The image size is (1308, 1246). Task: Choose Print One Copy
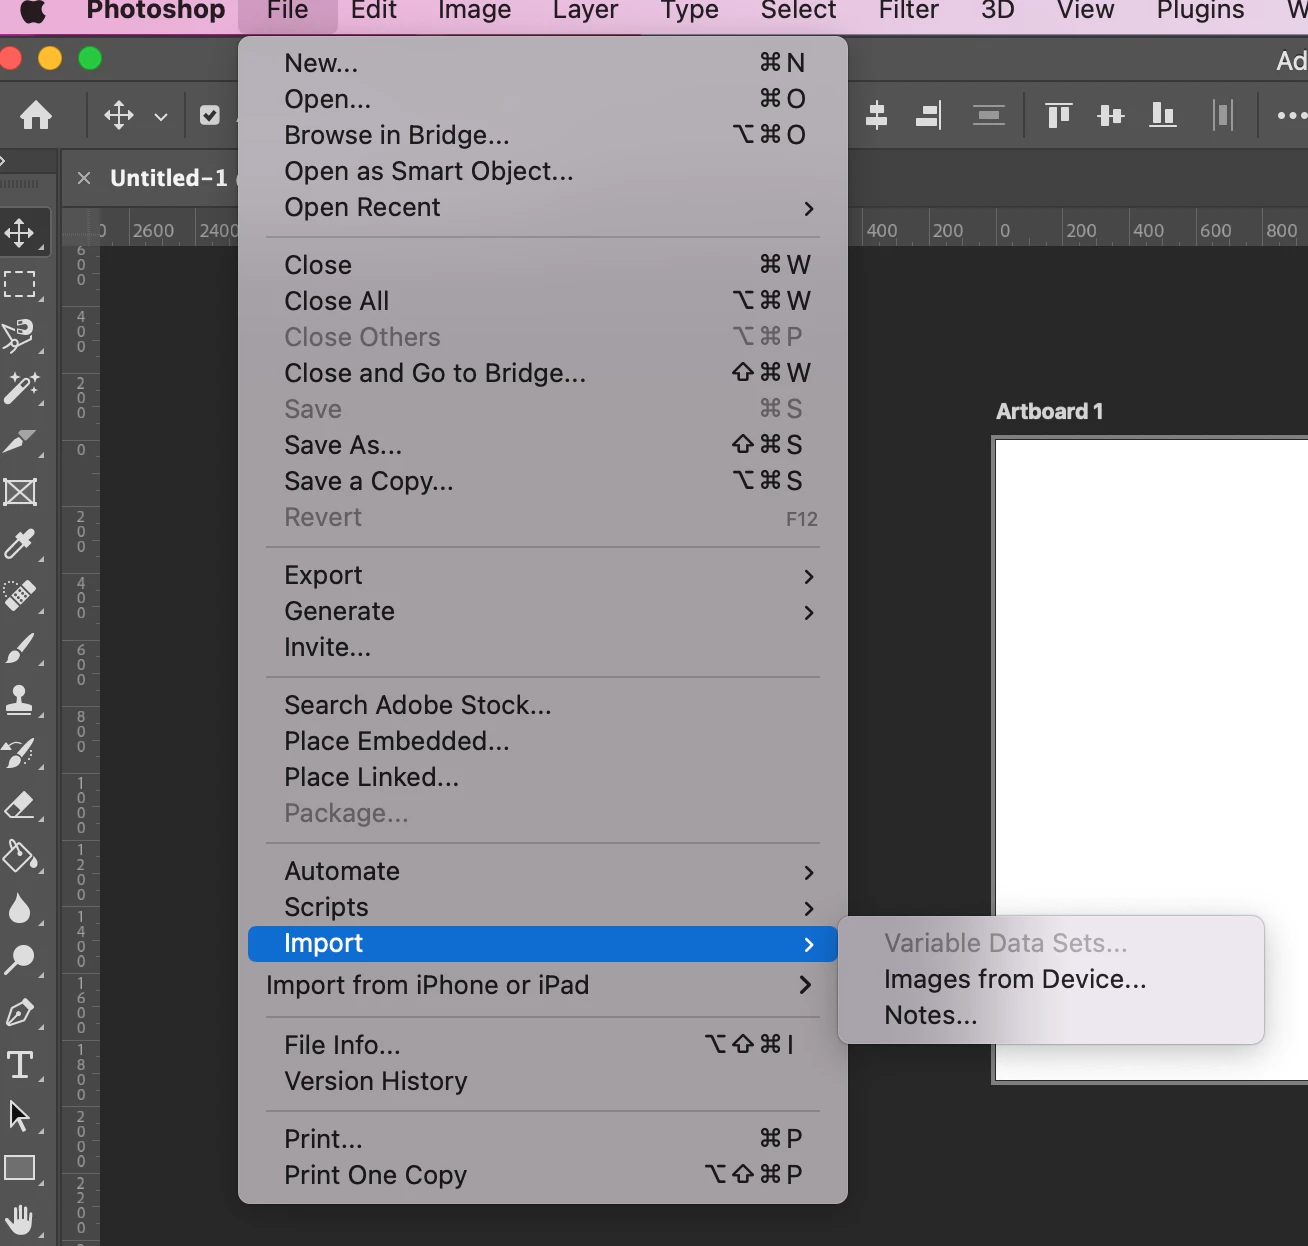pos(543,1176)
